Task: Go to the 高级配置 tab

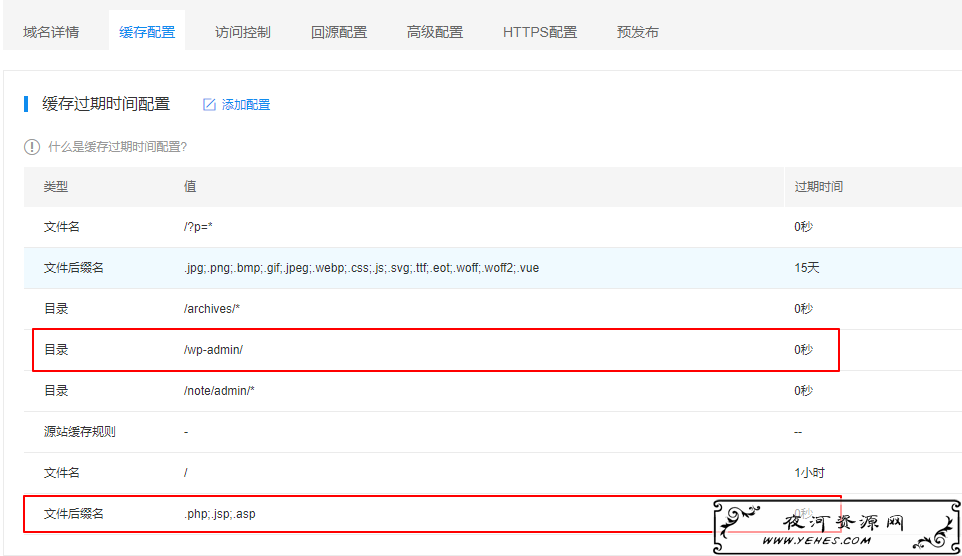Action: point(435,32)
